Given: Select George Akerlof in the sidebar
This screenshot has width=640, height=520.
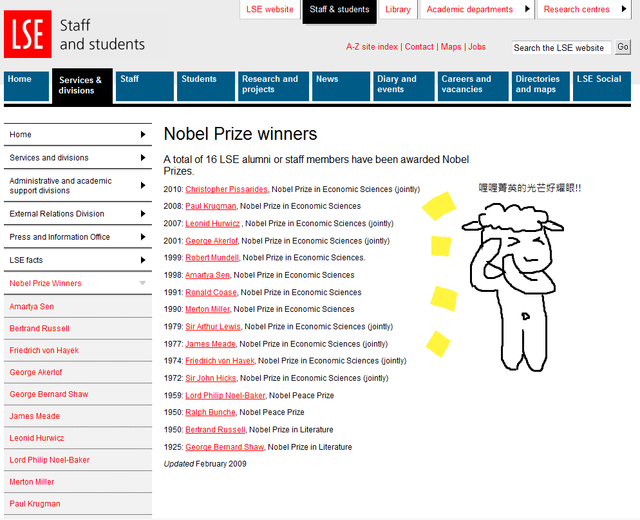Looking at the screenshot, I should coord(78,372).
